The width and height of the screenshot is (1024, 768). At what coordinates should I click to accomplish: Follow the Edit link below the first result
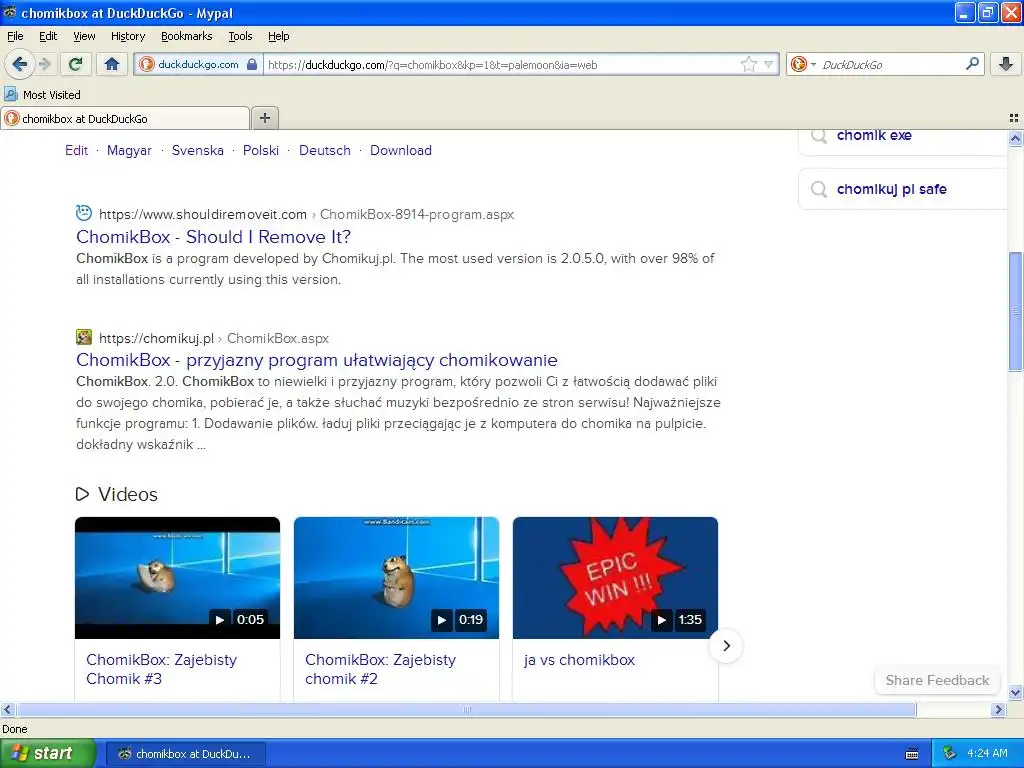point(76,150)
